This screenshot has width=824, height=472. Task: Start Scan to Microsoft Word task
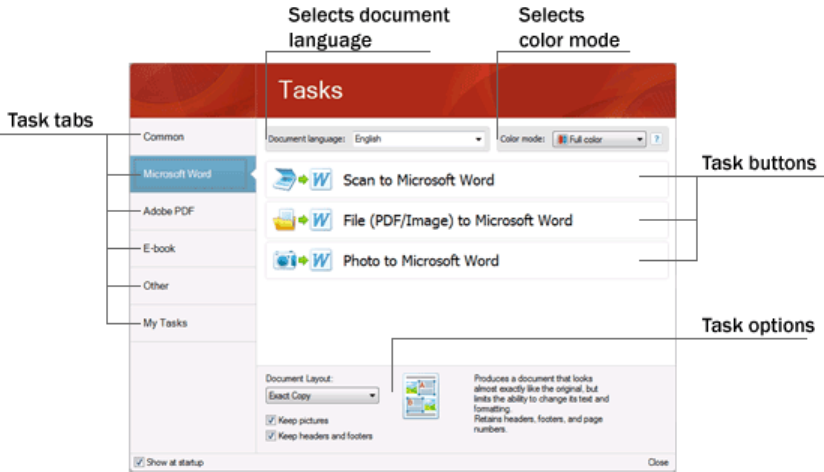(467, 180)
